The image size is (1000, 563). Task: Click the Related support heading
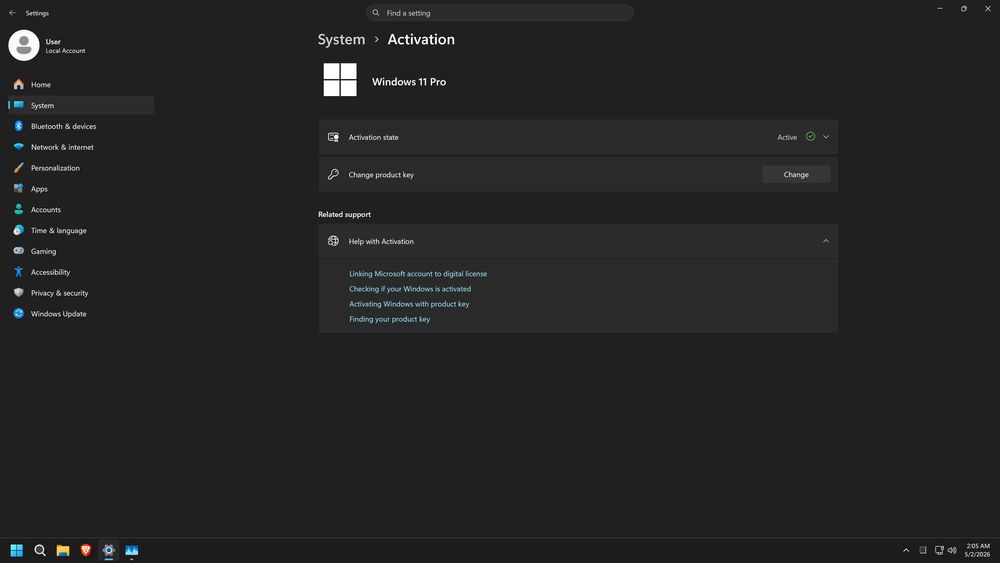(x=344, y=214)
